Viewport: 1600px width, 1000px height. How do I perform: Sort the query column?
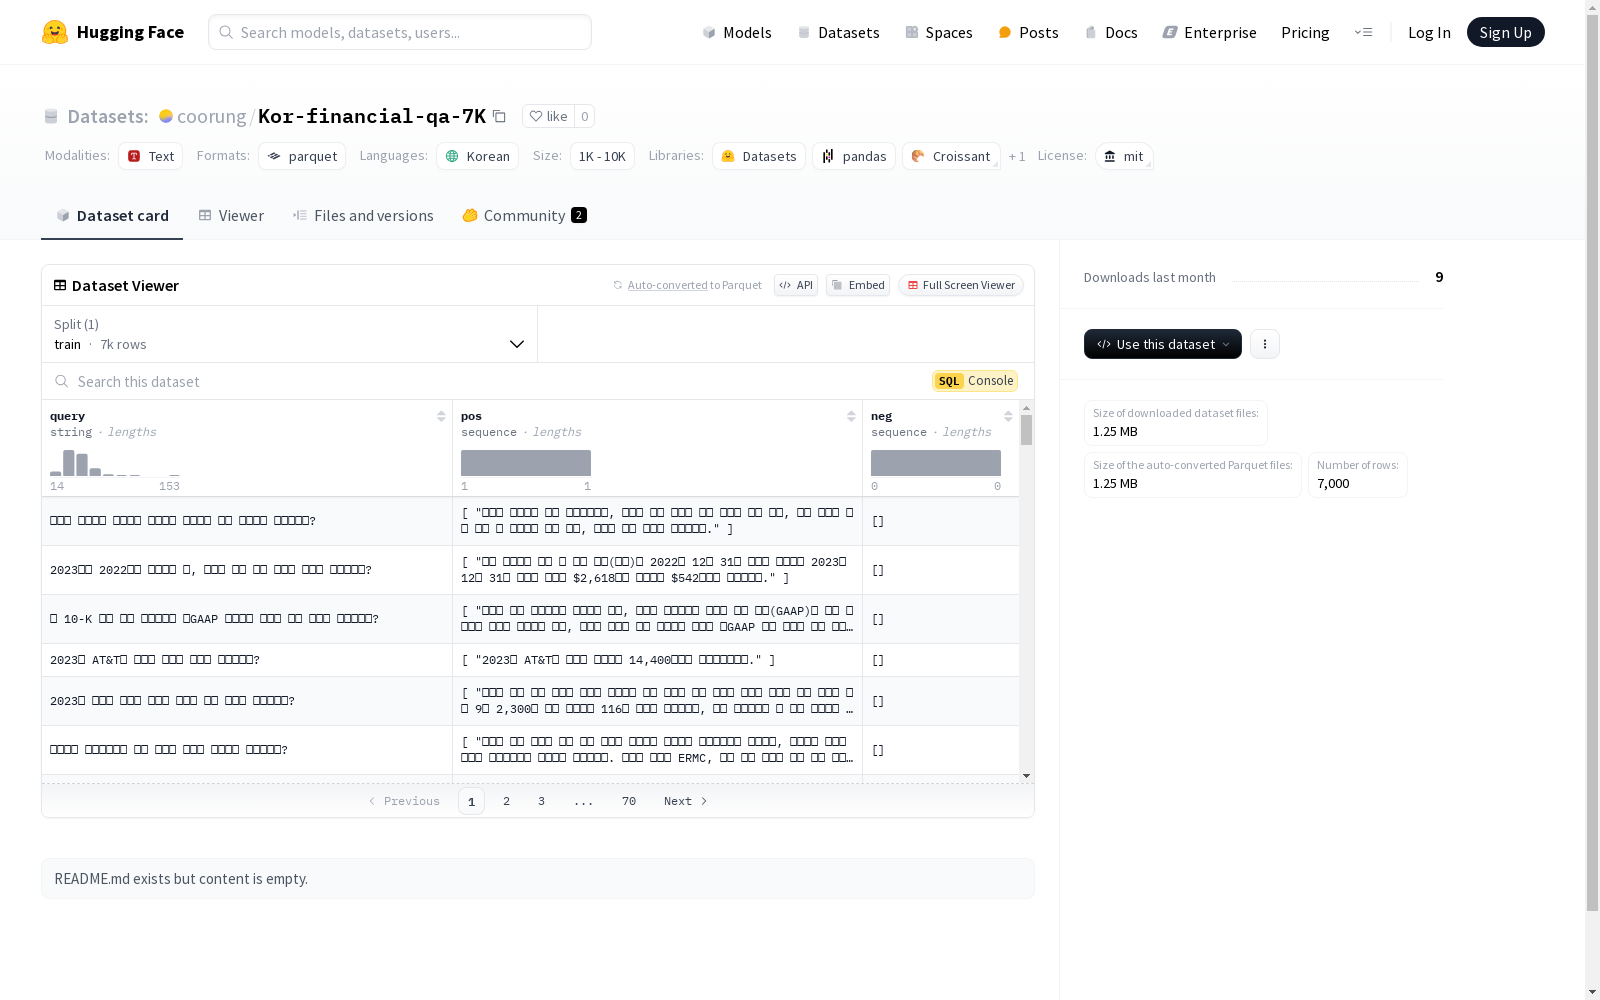click(441, 416)
